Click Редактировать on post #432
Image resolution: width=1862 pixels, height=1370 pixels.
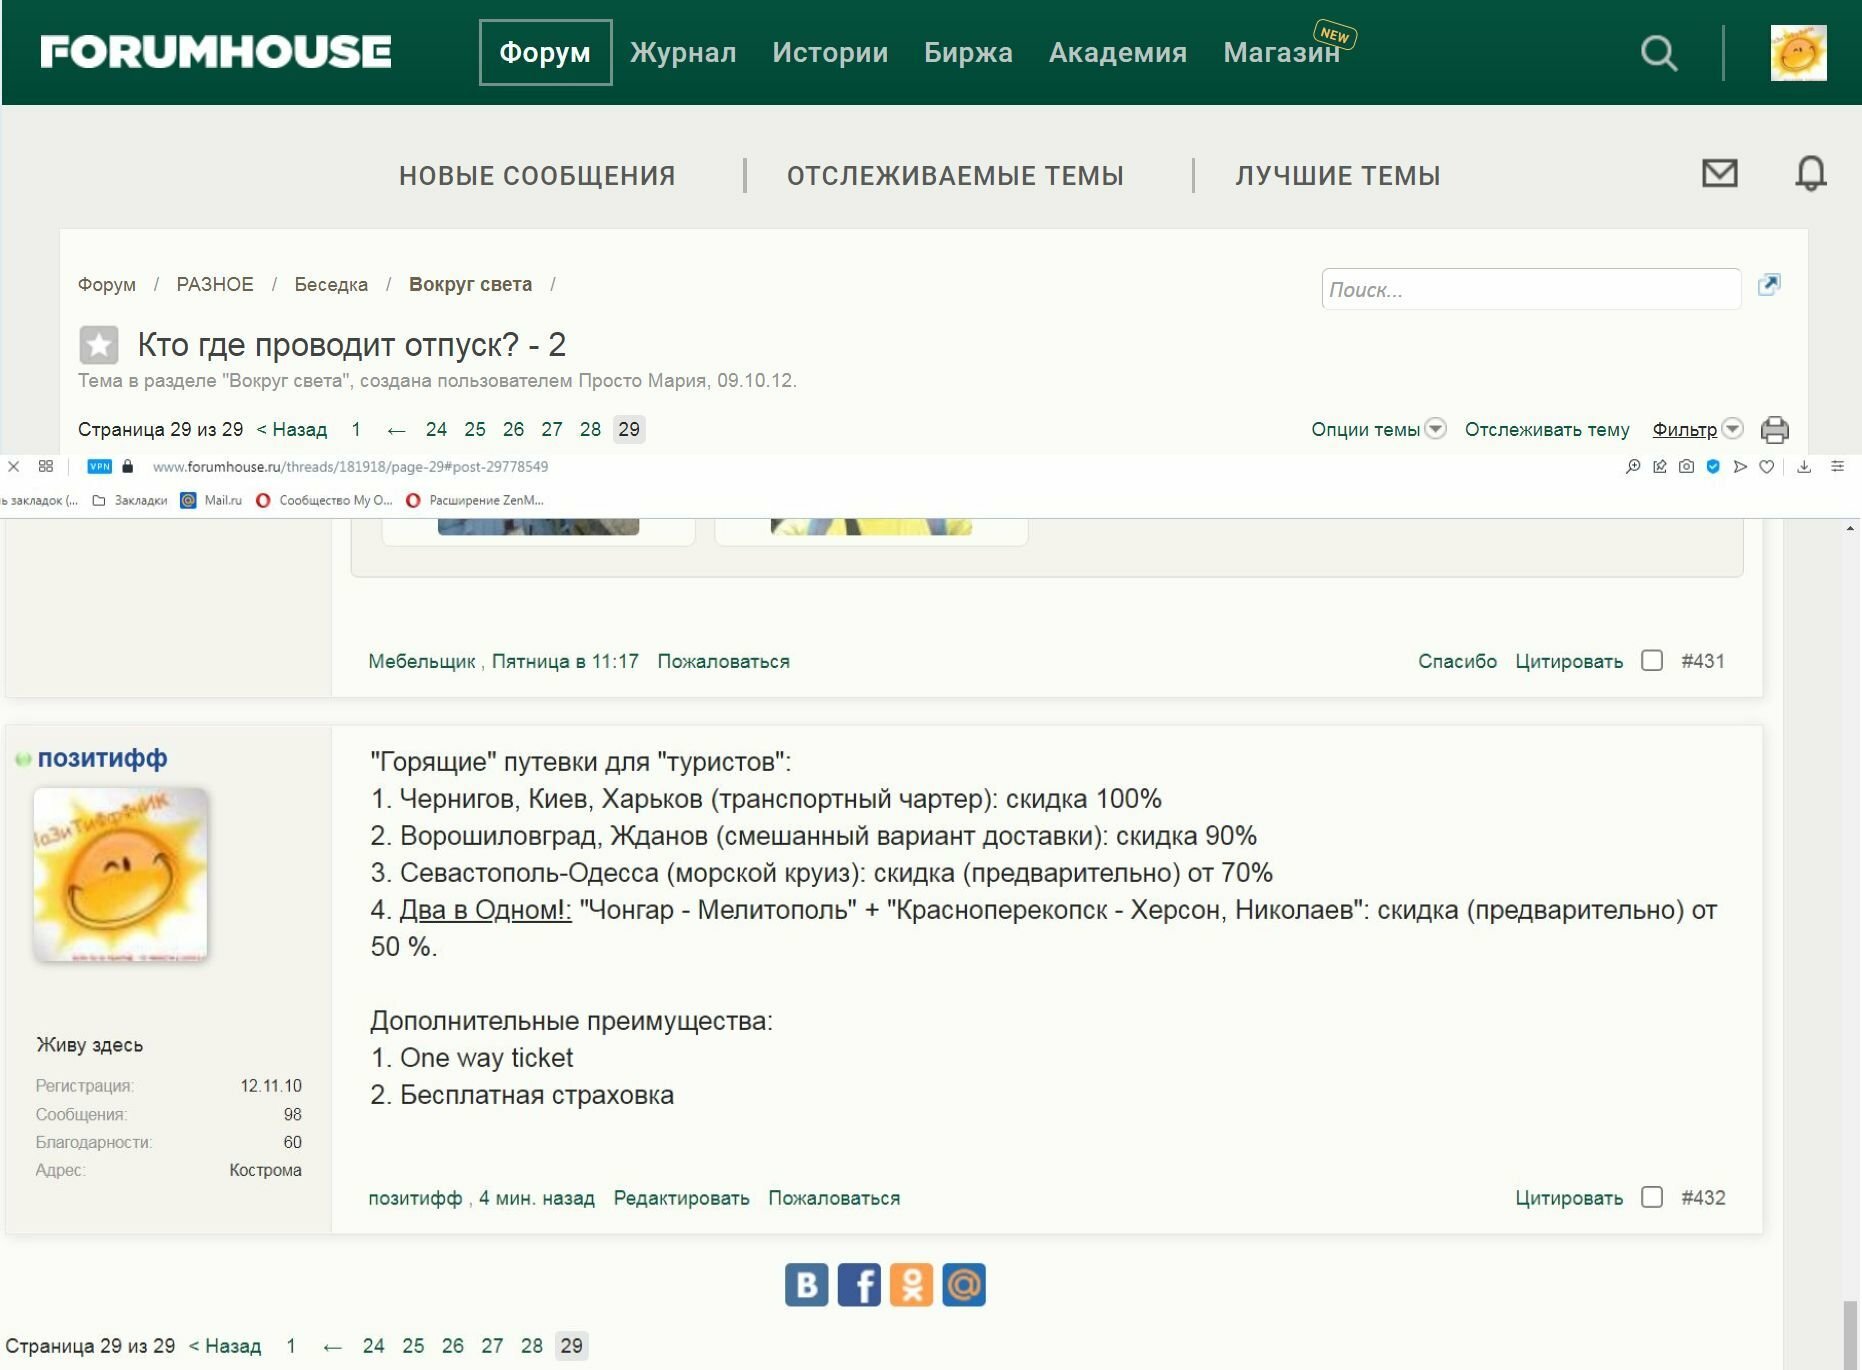(681, 1198)
